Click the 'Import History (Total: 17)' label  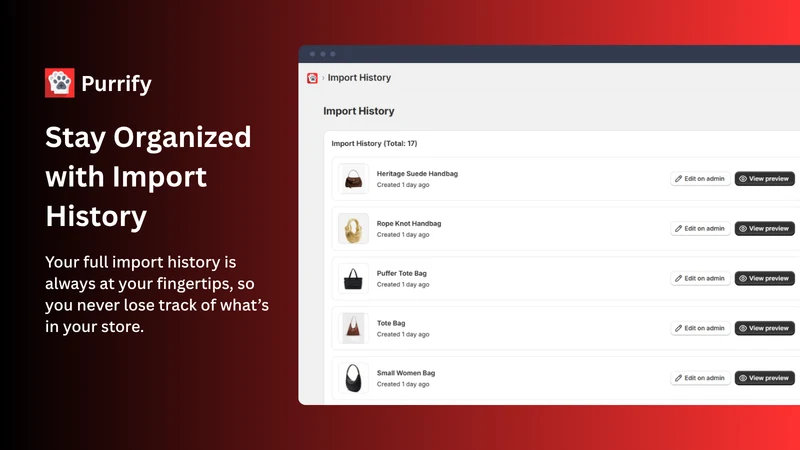pos(374,143)
